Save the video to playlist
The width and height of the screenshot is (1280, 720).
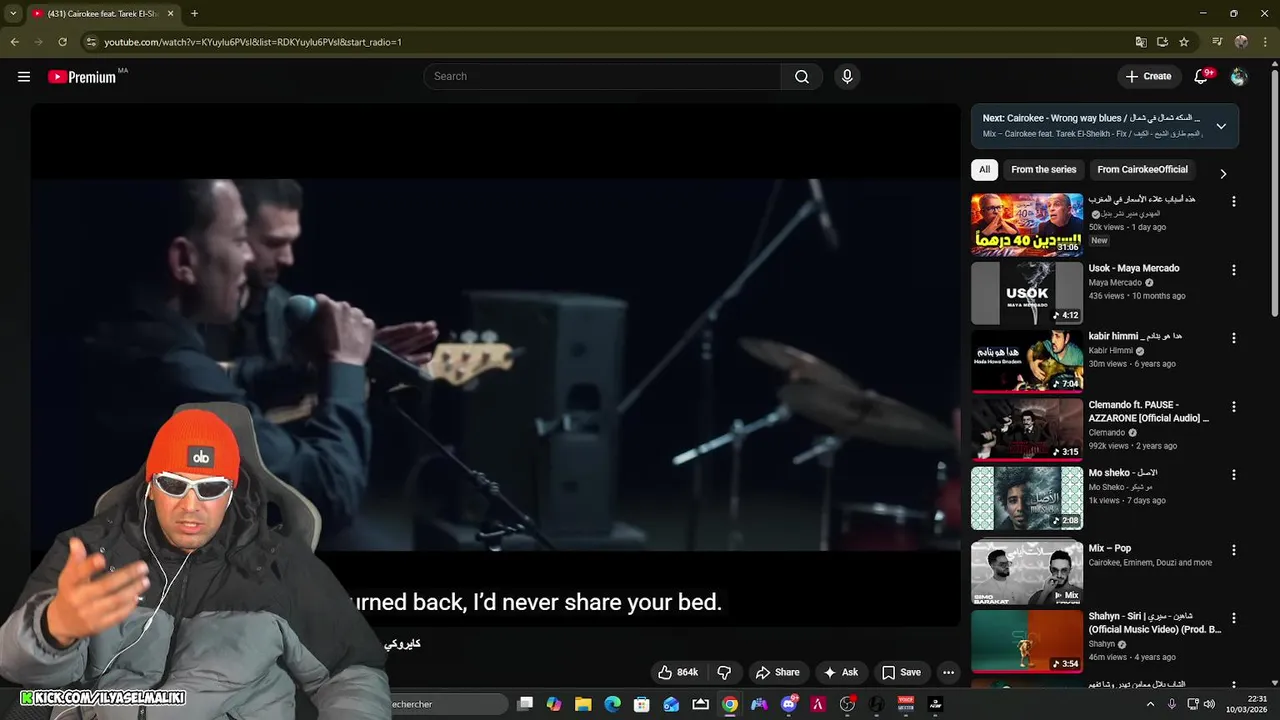click(x=901, y=673)
